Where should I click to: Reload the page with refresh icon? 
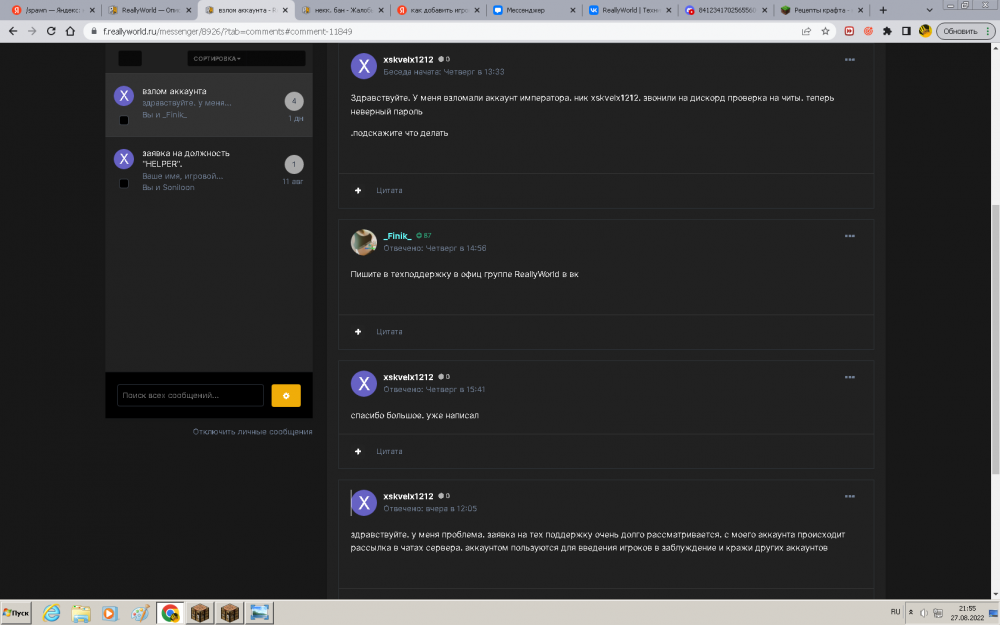[51, 31]
